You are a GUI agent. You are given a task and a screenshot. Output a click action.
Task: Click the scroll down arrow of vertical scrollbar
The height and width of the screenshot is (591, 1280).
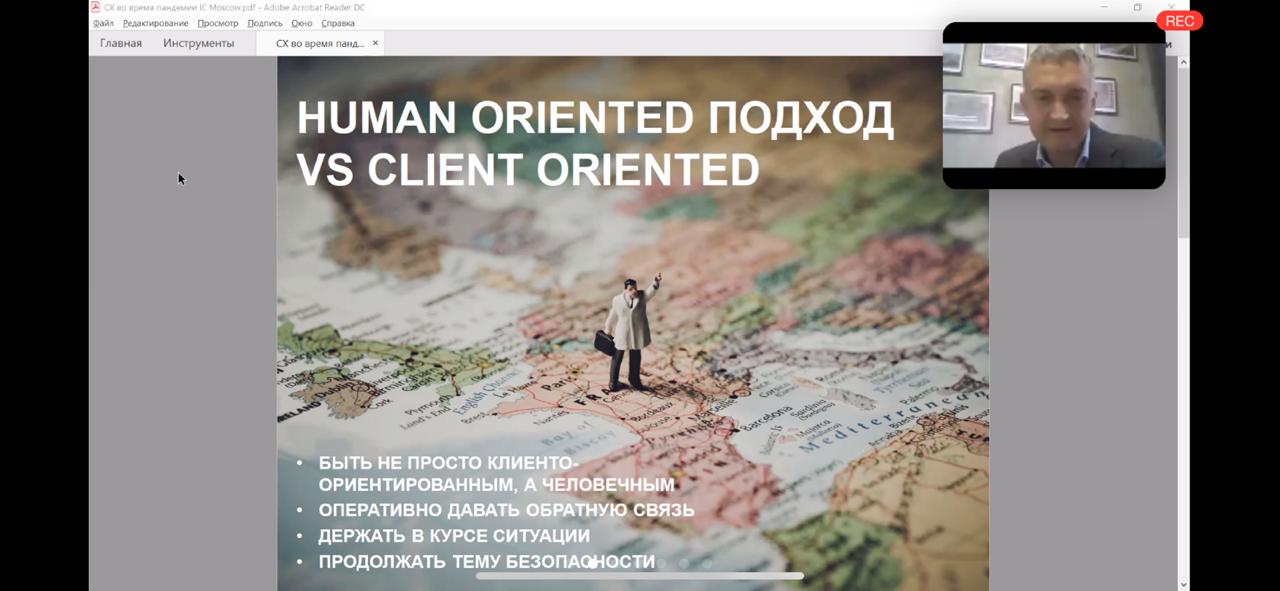click(1184, 584)
